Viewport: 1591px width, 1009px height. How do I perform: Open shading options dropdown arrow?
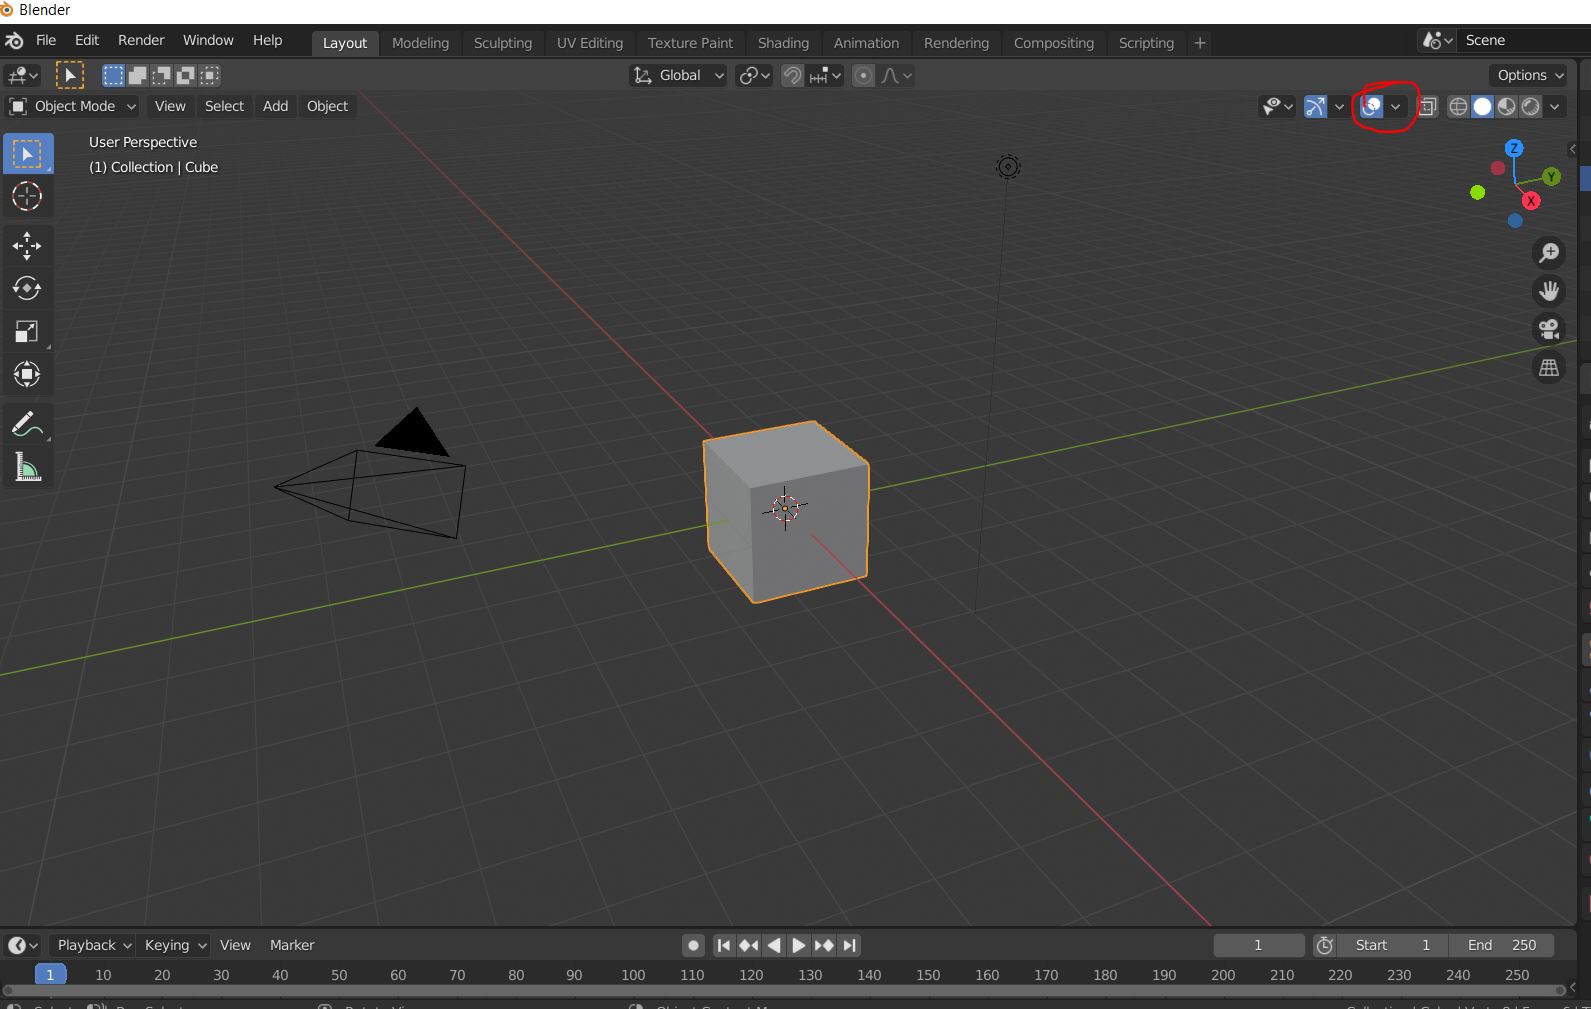click(x=1555, y=106)
